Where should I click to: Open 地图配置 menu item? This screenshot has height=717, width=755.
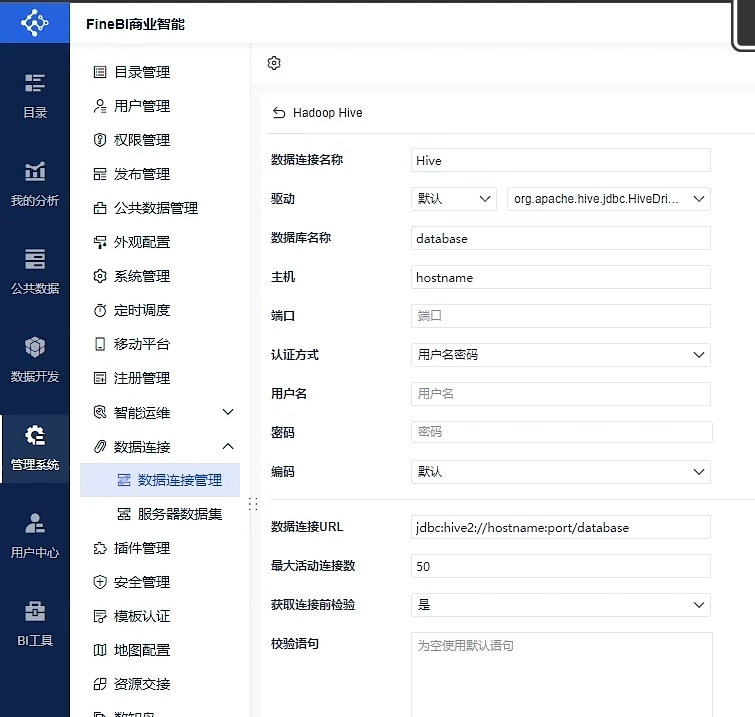[160, 651]
